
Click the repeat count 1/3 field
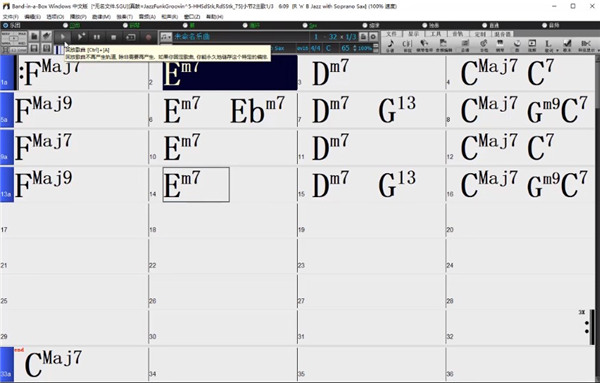pyautogui.click(x=351, y=37)
